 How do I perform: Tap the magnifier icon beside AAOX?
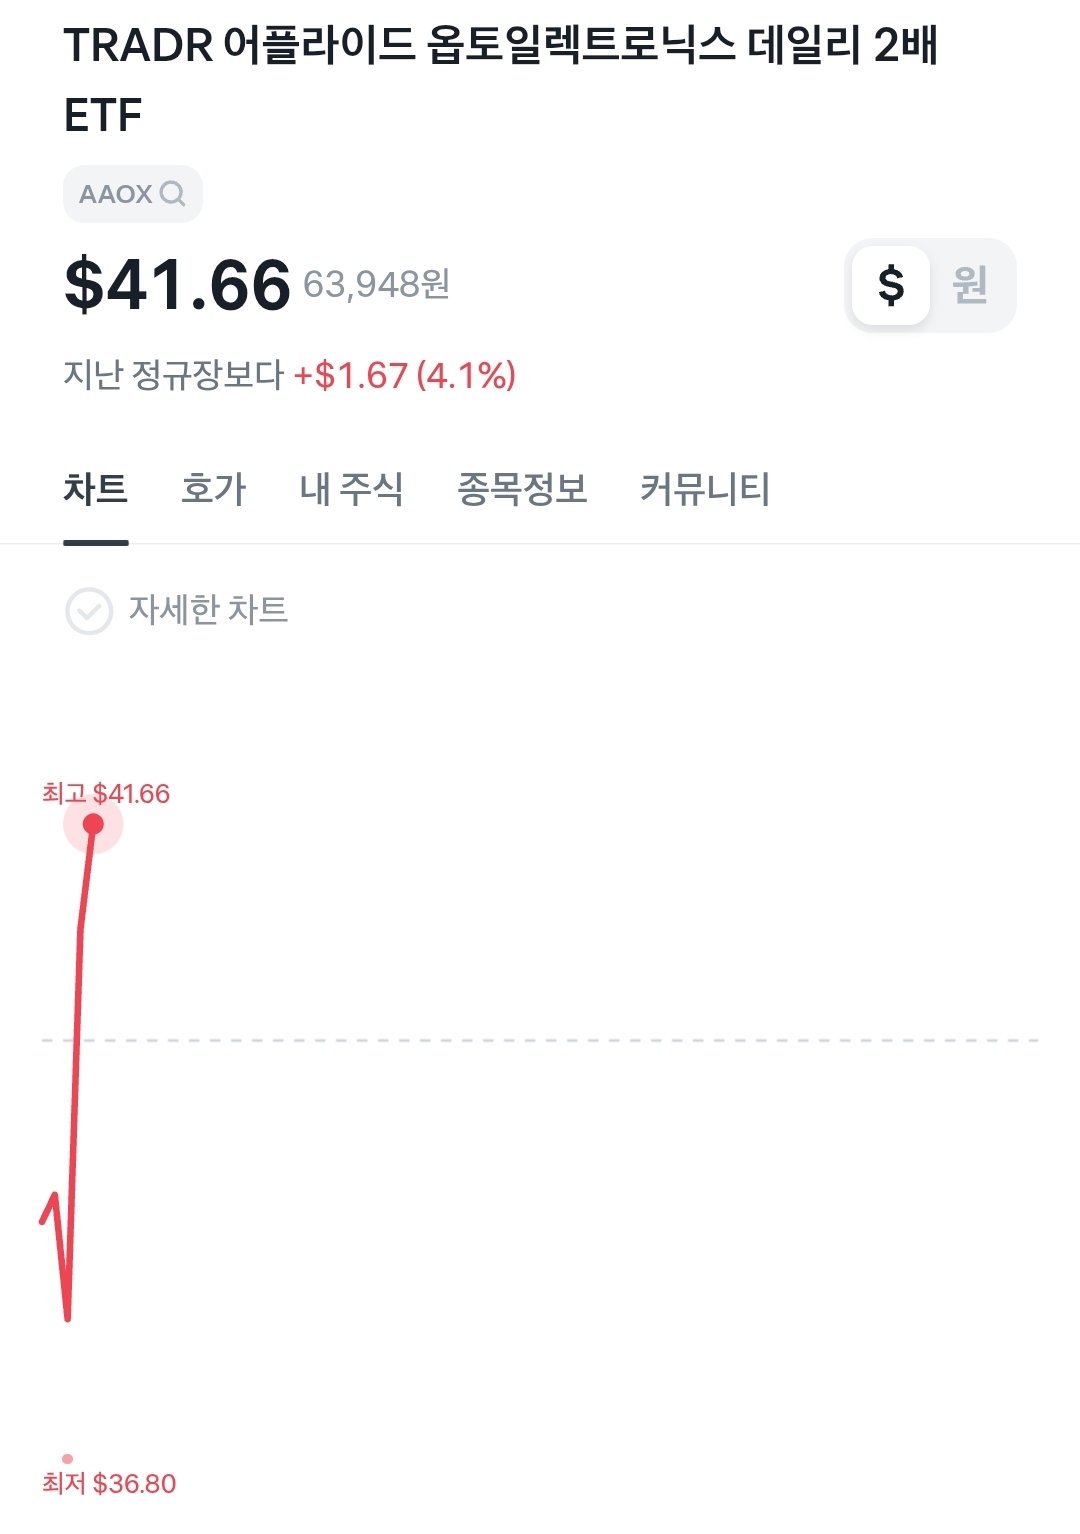pyautogui.click(x=172, y=193)
